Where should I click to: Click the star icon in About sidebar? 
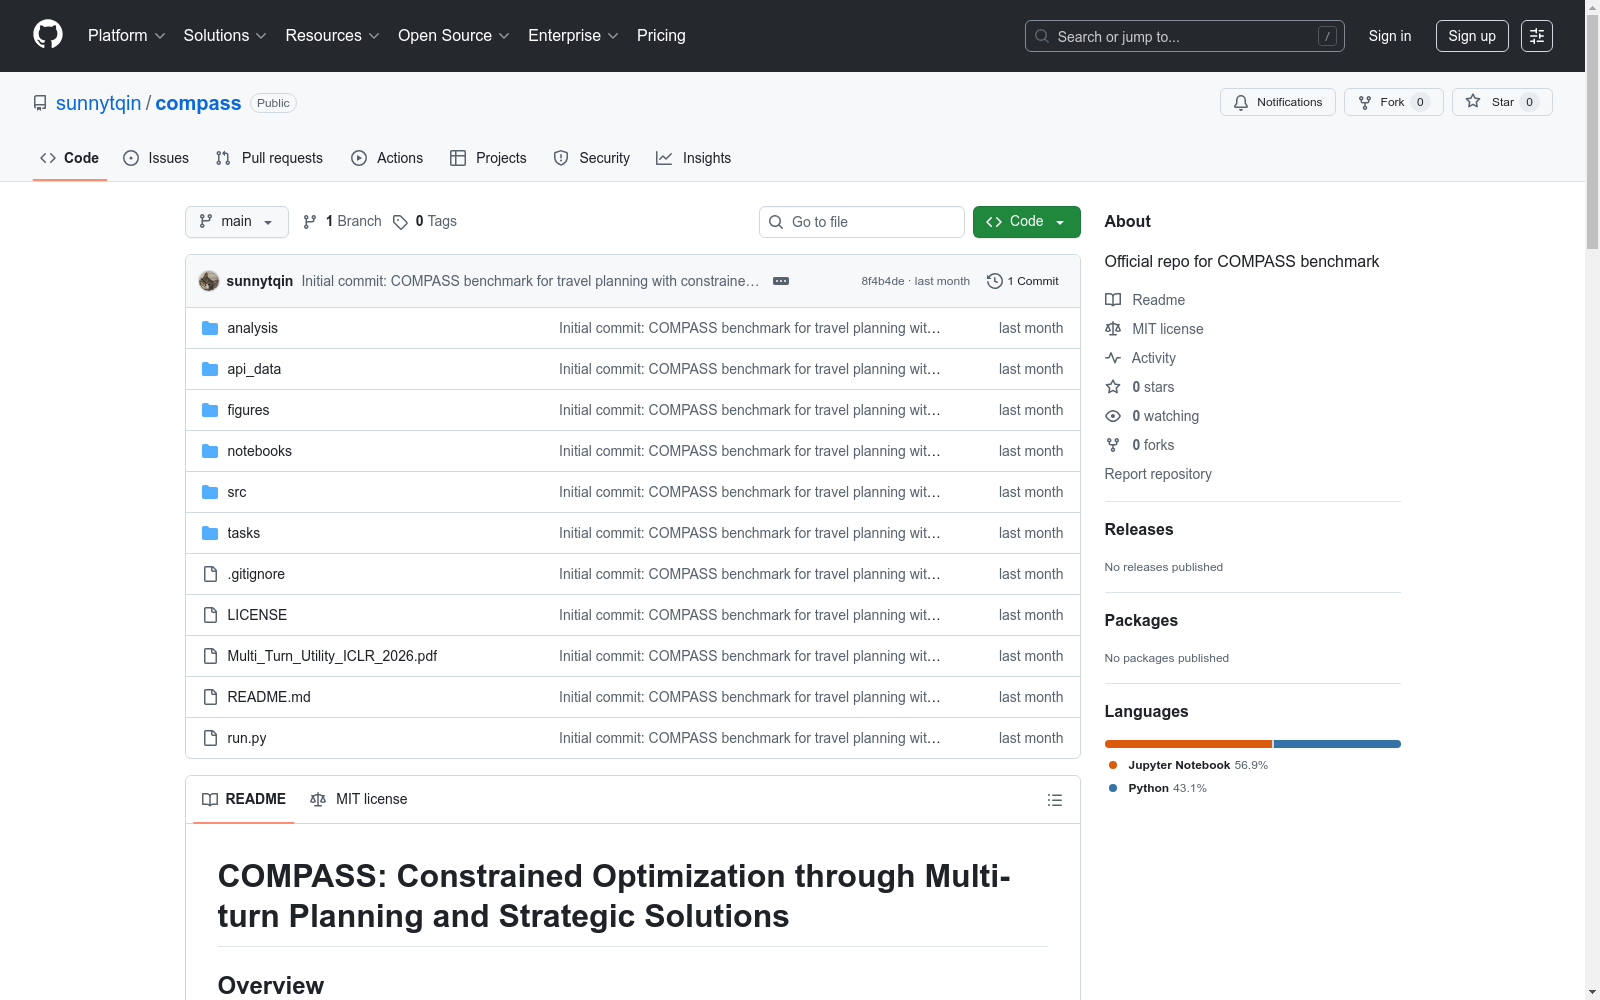tap(1113, 387)
